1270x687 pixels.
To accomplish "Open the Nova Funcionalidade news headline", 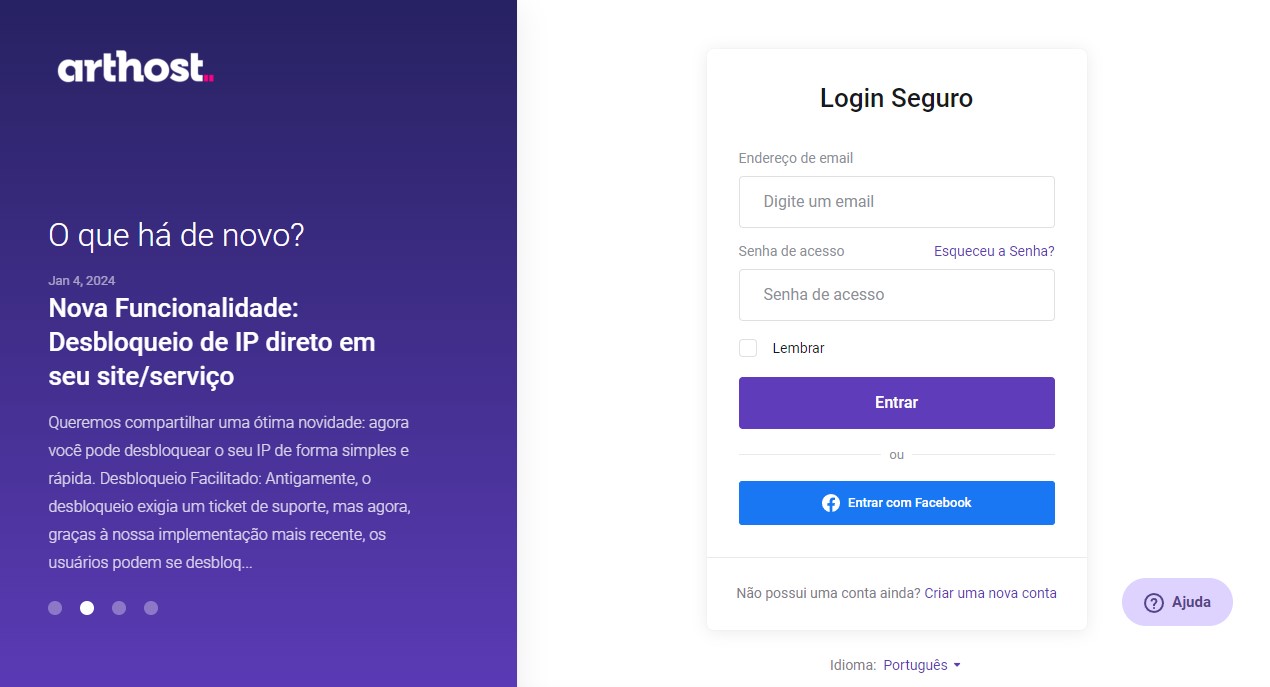I will tap(212, 341).
